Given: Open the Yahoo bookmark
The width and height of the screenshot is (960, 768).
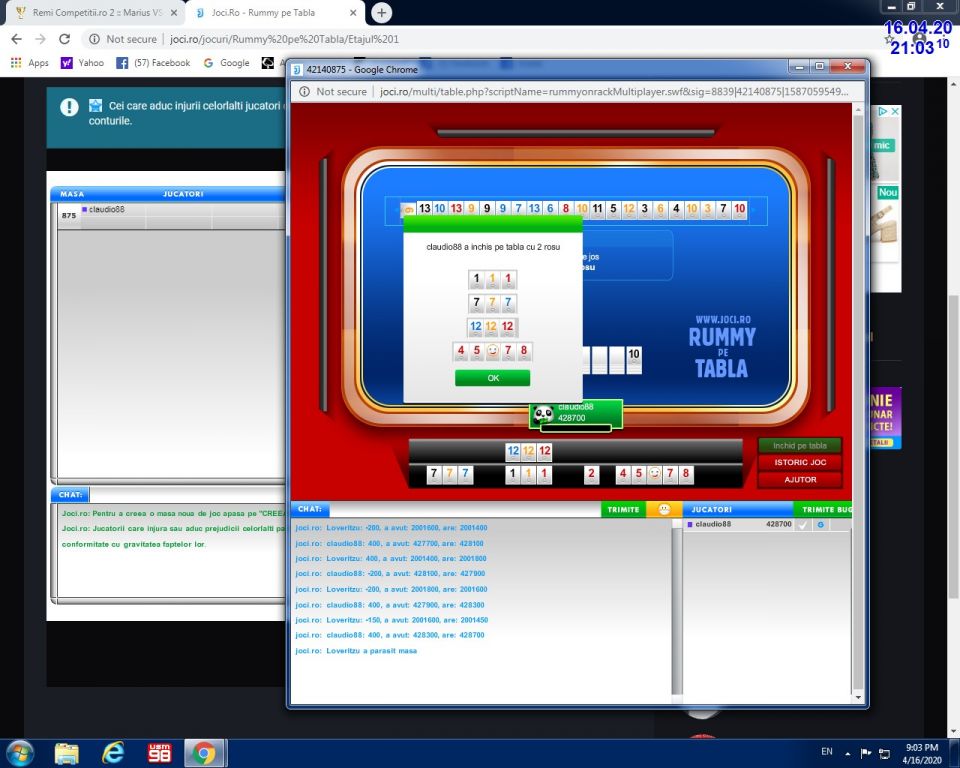Looking at the screenshot, I should pos(82,62).
